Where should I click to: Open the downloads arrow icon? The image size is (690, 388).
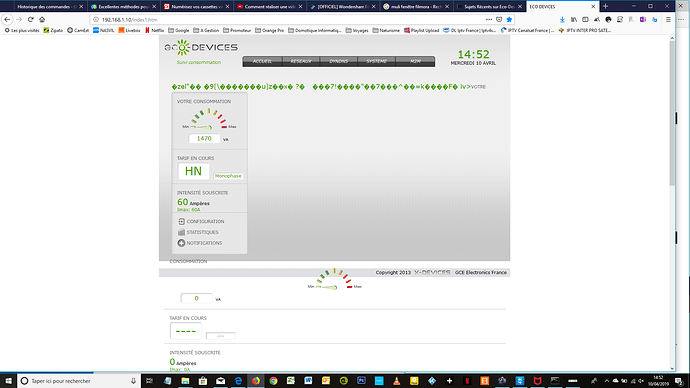tap(562, 19)
